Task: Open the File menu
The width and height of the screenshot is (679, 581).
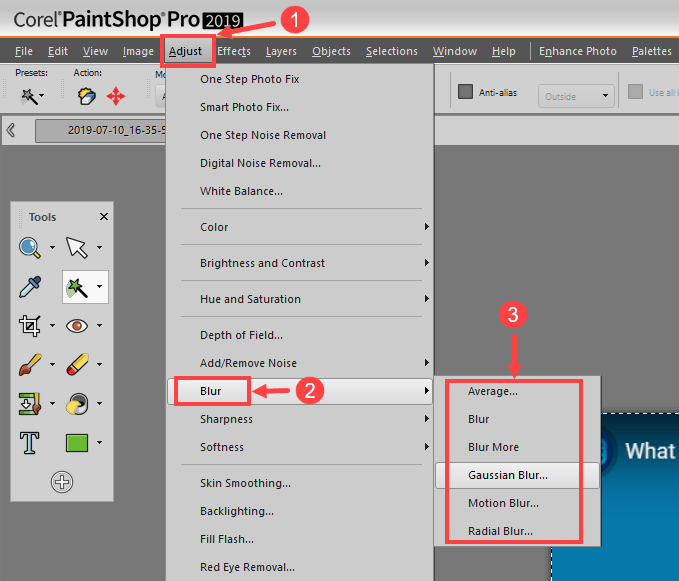Action: [x=24, y=51]
